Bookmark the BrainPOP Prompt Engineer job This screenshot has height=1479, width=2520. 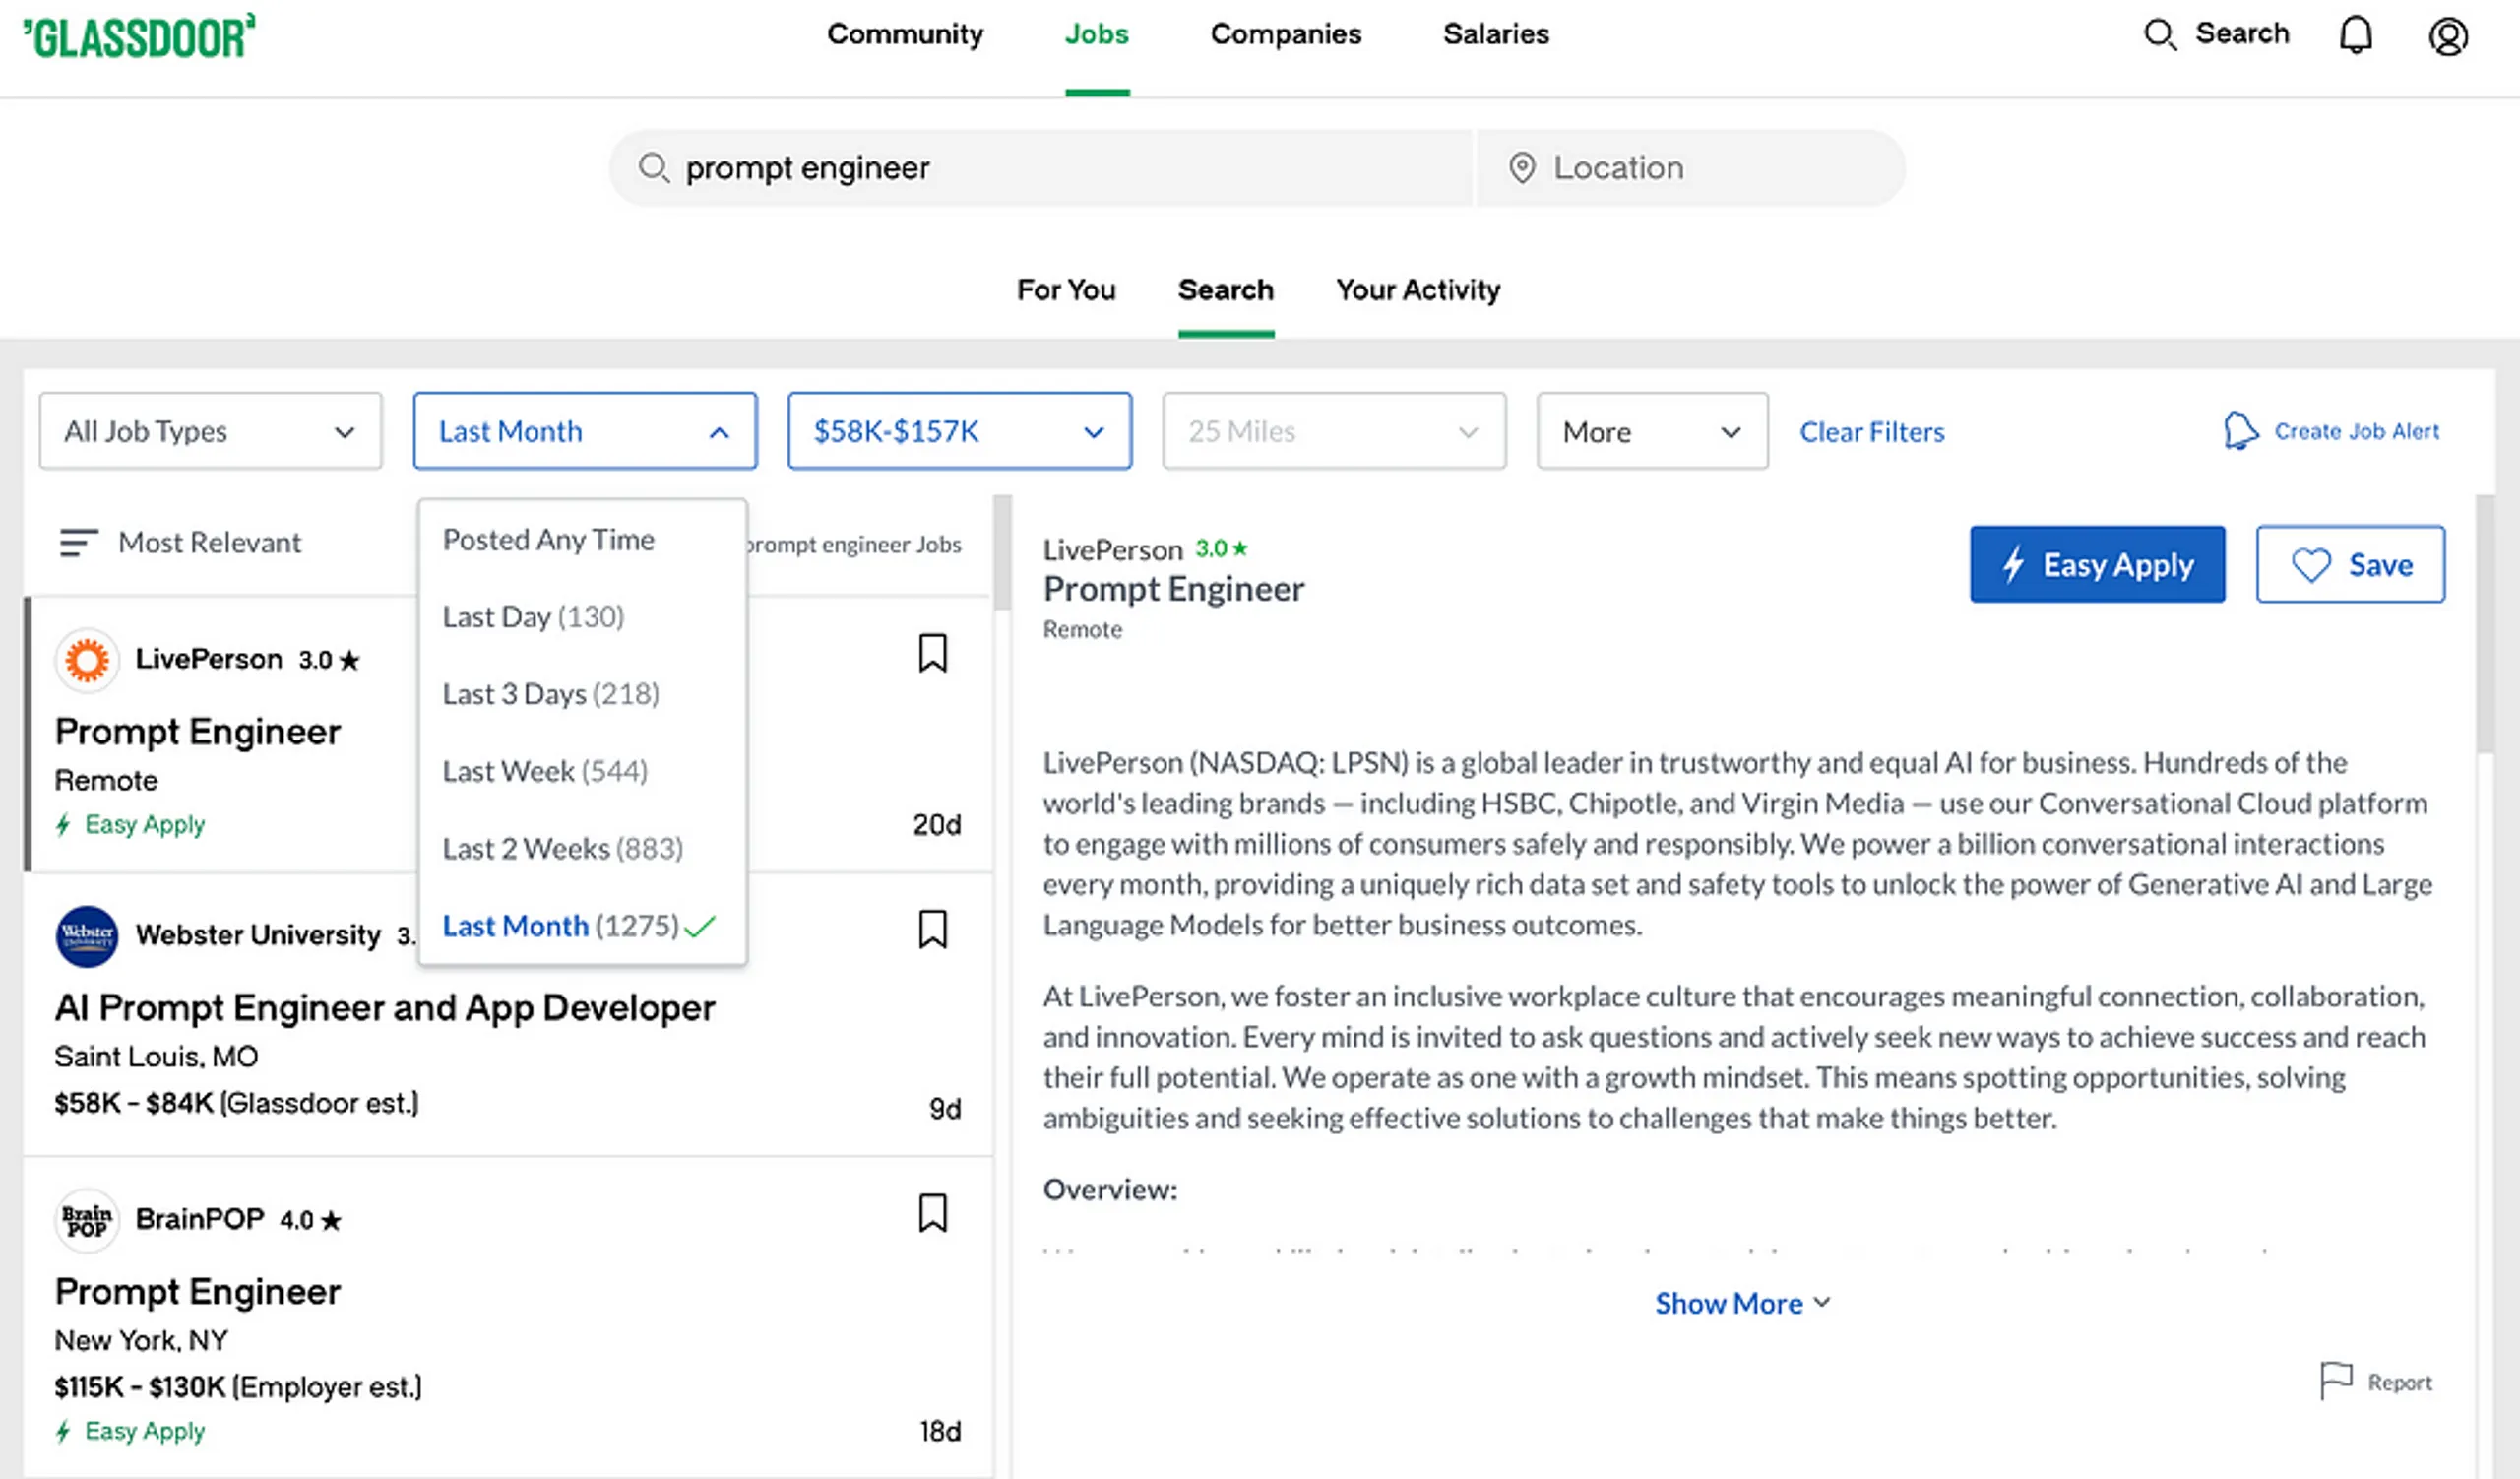(932, 1213)
